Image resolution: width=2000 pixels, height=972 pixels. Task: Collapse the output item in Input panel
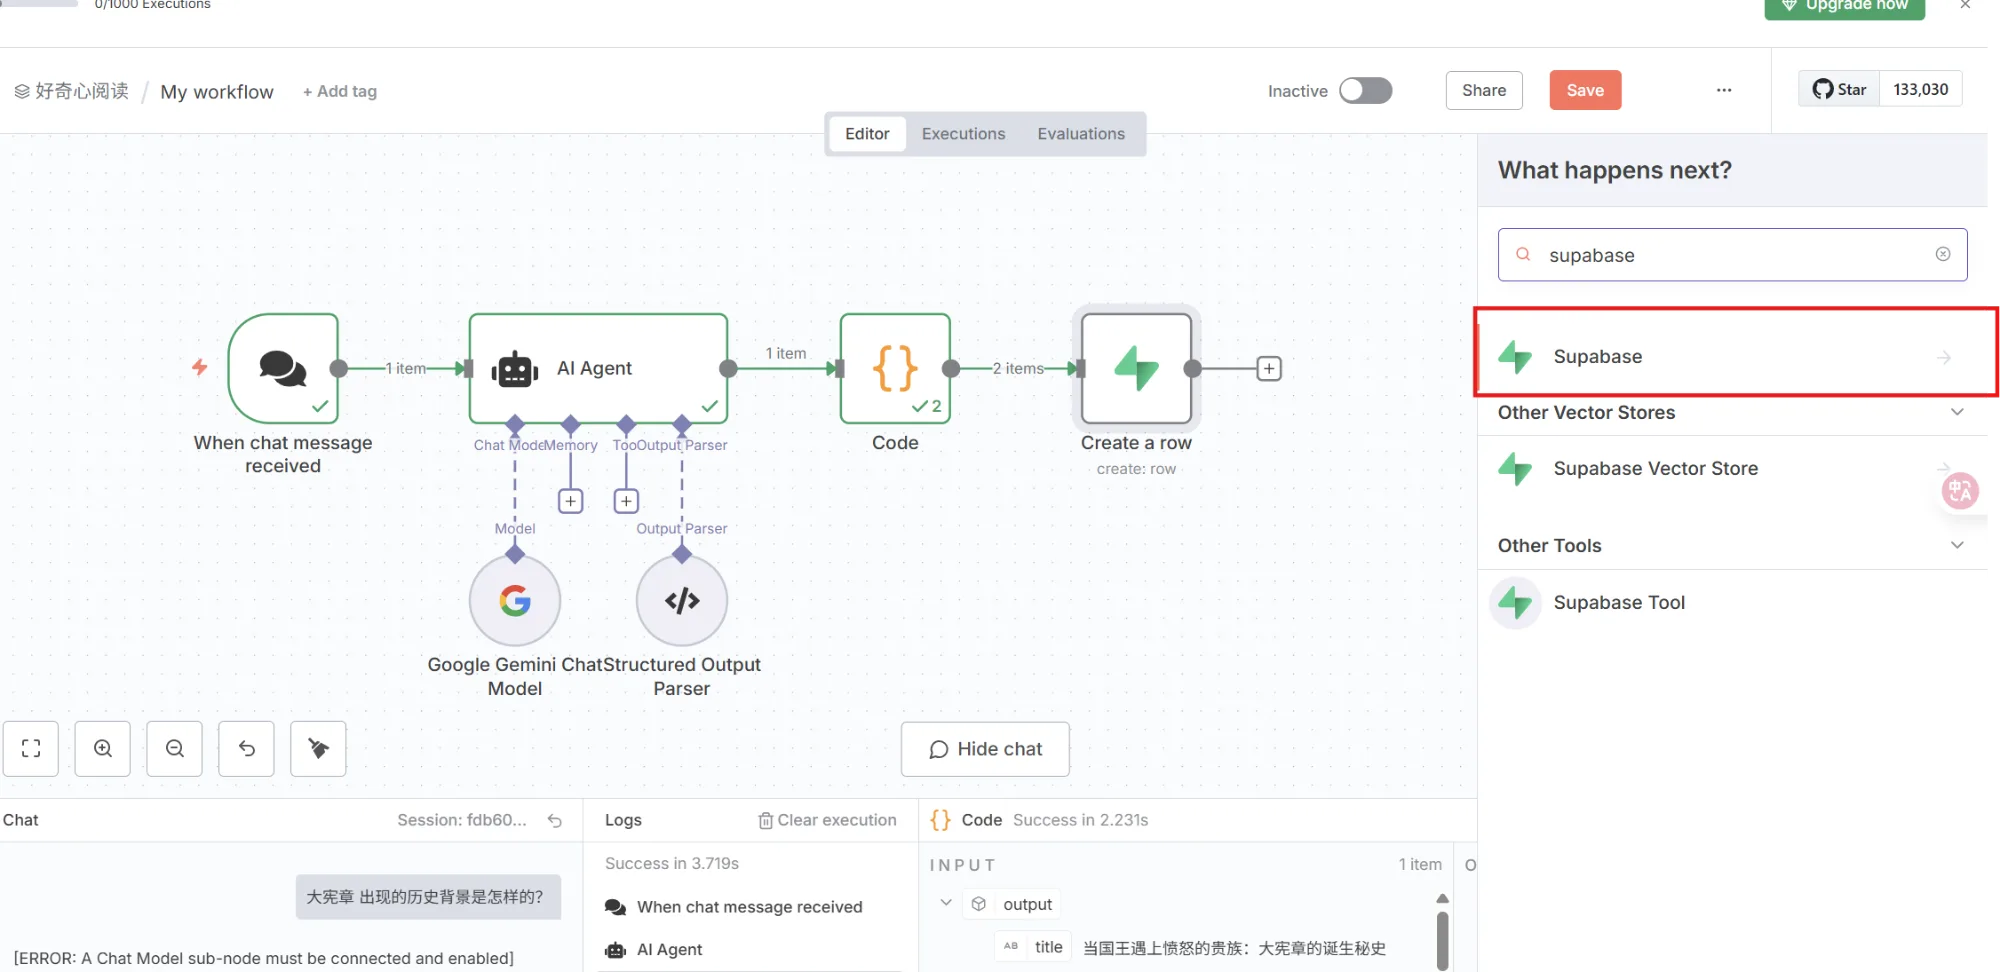(945, 903)
